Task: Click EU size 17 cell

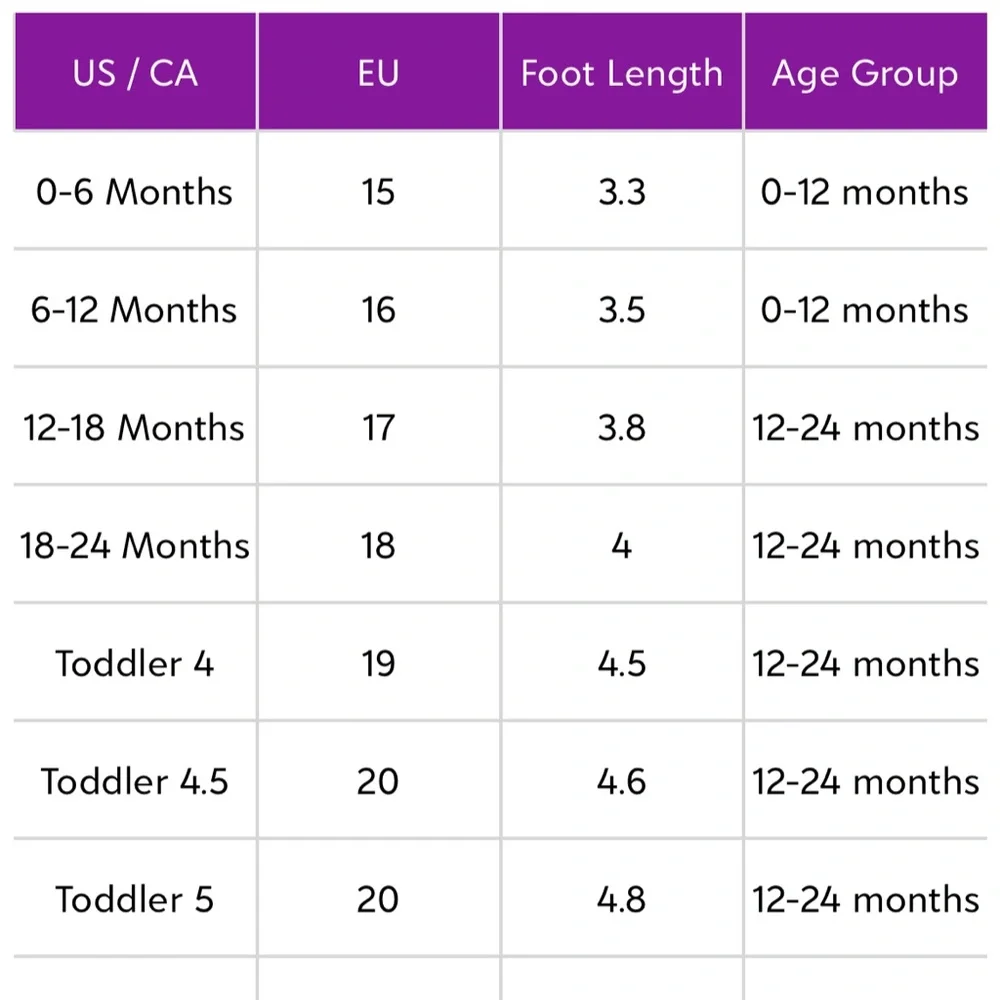Action: pos(379,427)
